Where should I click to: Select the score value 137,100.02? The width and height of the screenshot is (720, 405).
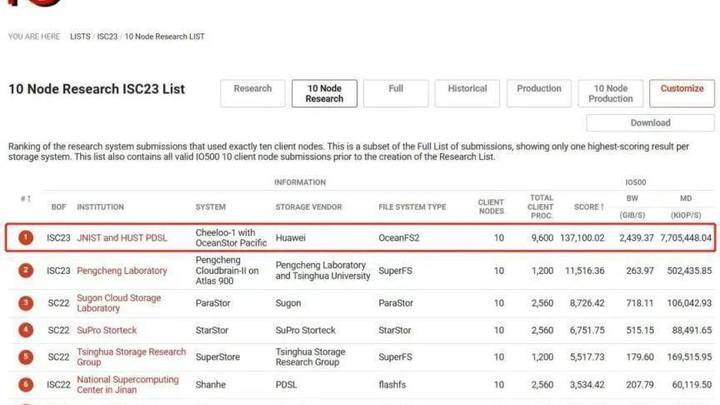tap(582, 238)
